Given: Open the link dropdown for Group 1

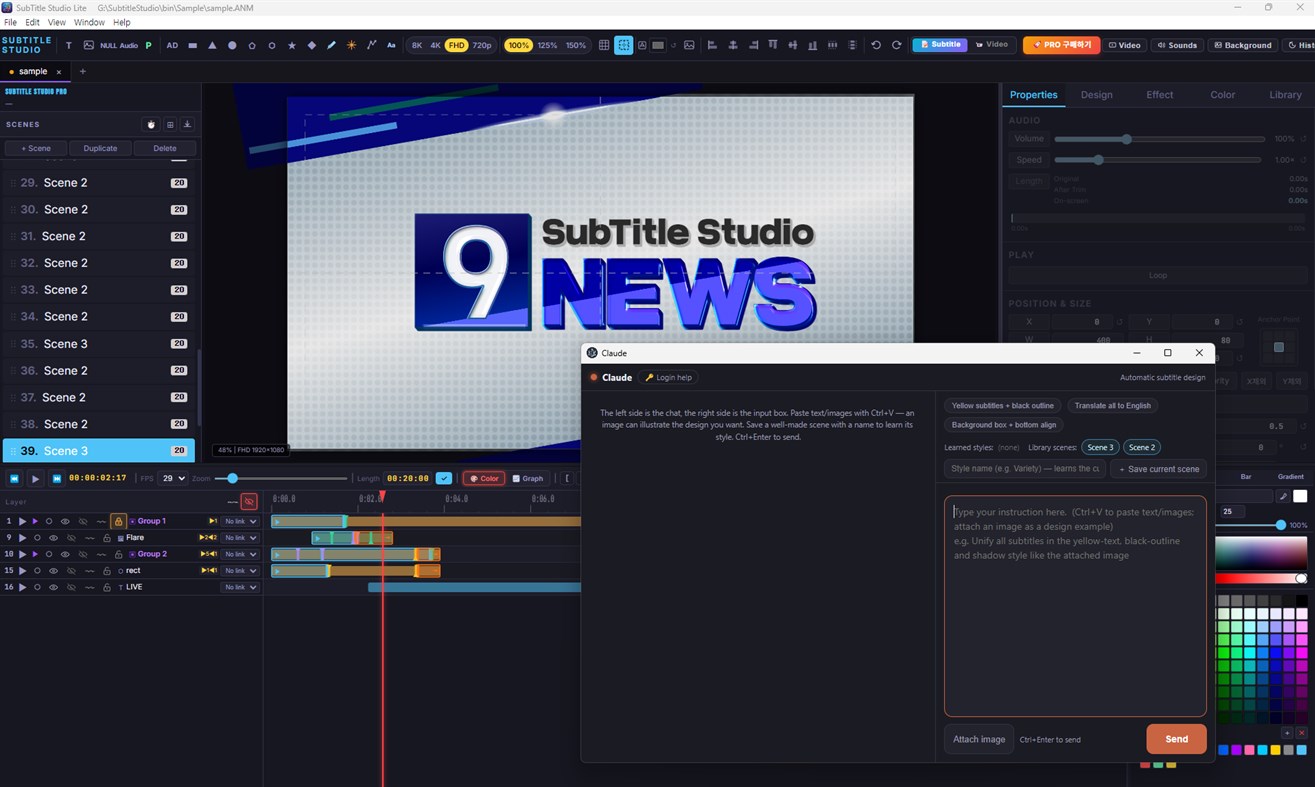Looking at the screenshot, I should (240, 521).
